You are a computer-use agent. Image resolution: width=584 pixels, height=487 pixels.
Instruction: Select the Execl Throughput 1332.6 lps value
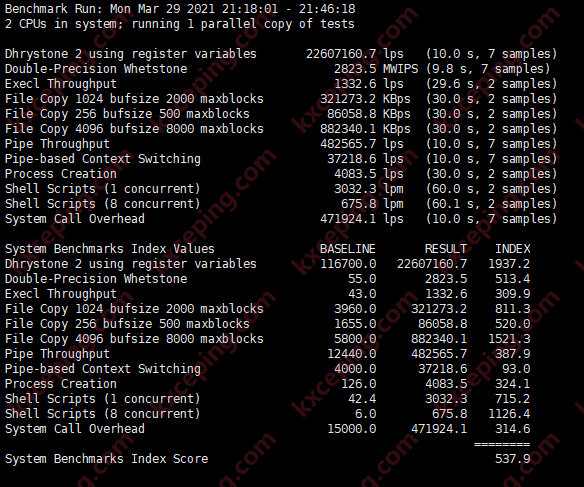(369, 84)
